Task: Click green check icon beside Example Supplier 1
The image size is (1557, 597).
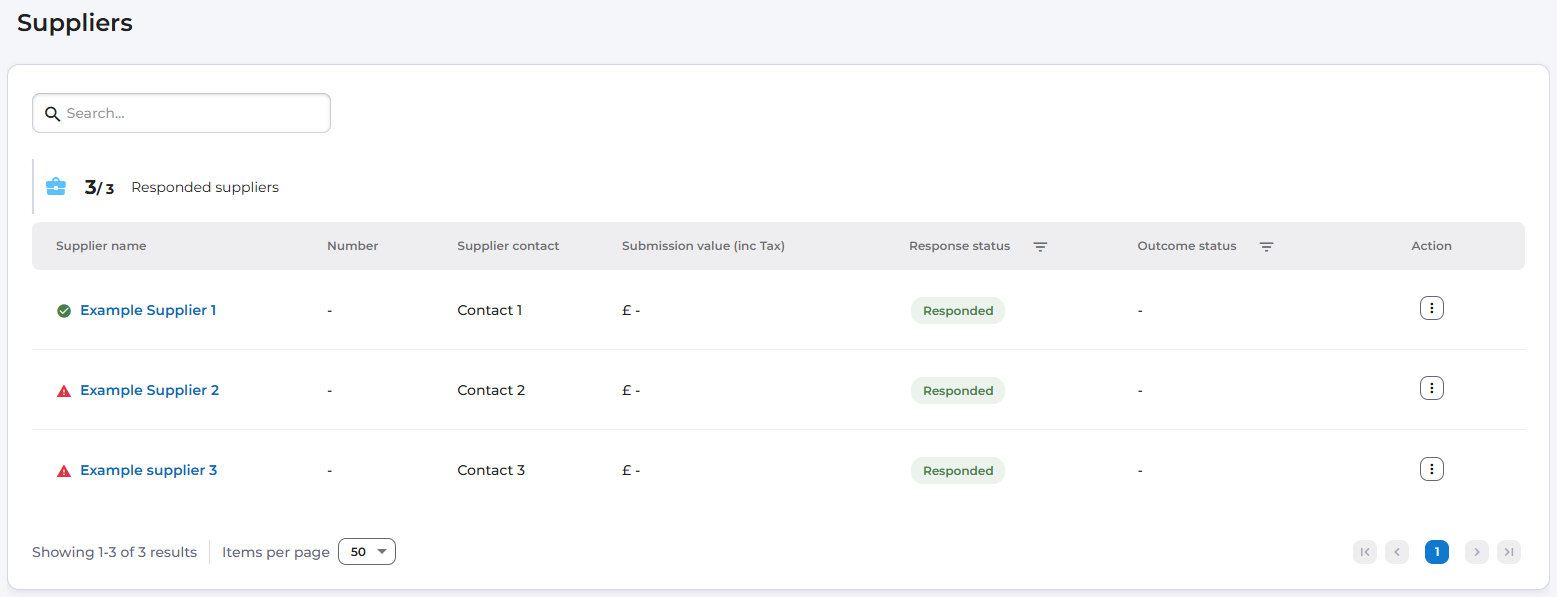Action: click(x=64, y=311)
